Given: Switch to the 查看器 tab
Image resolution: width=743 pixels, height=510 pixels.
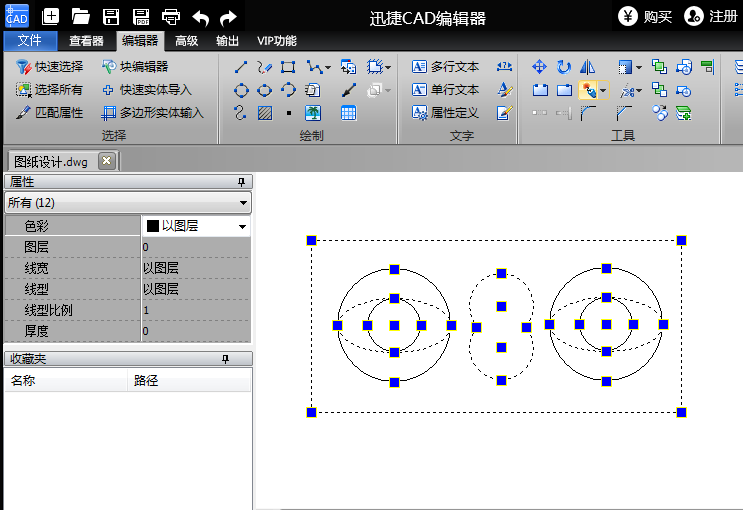Looking at the screenshot, I should [x=86, y=41].
